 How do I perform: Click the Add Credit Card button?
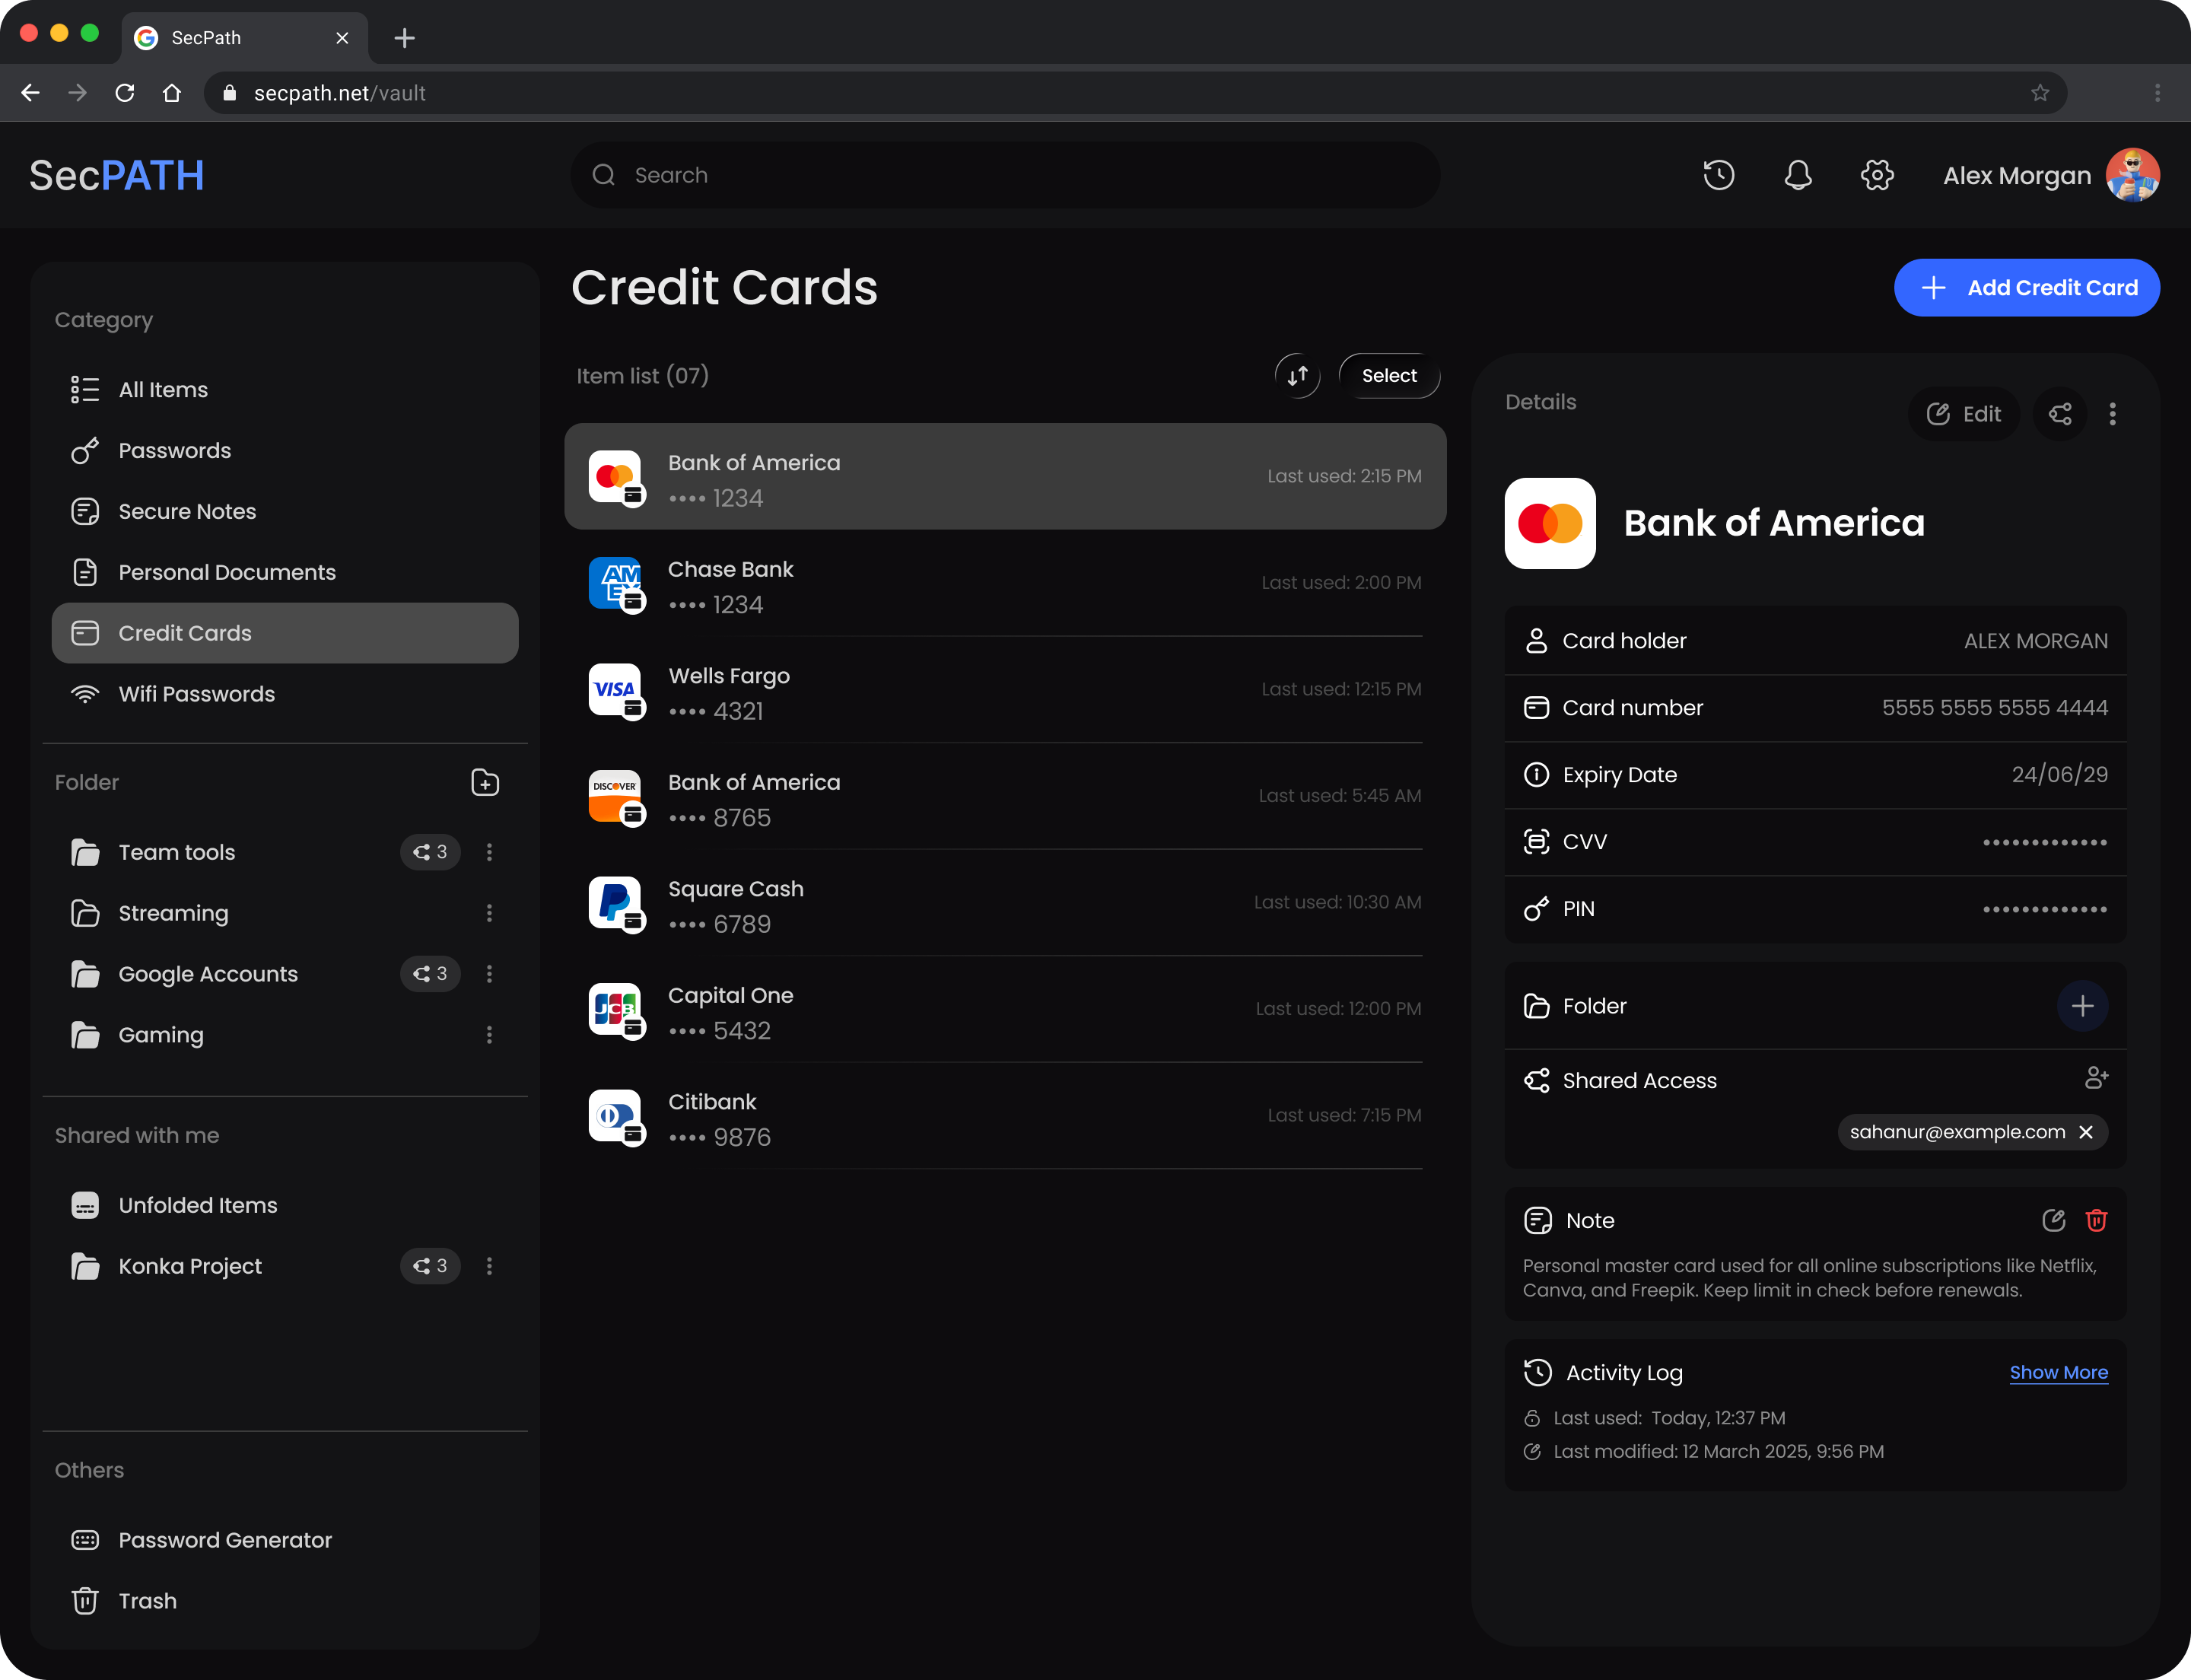pos(2026,288)
